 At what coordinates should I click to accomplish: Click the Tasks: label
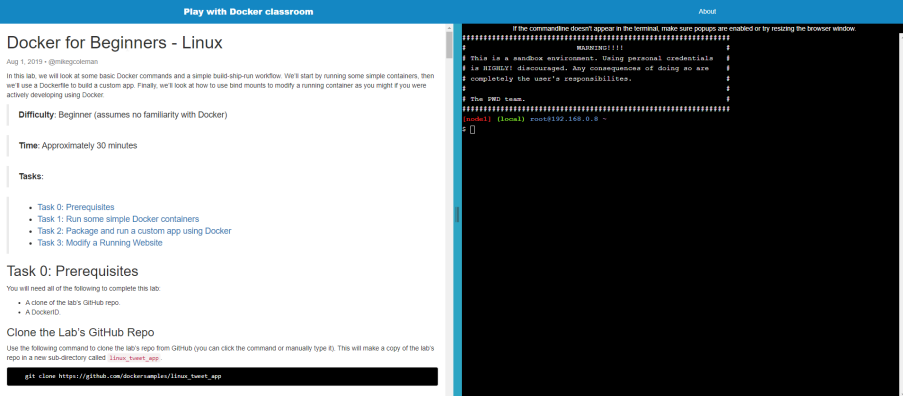click(x=31, y=176)
